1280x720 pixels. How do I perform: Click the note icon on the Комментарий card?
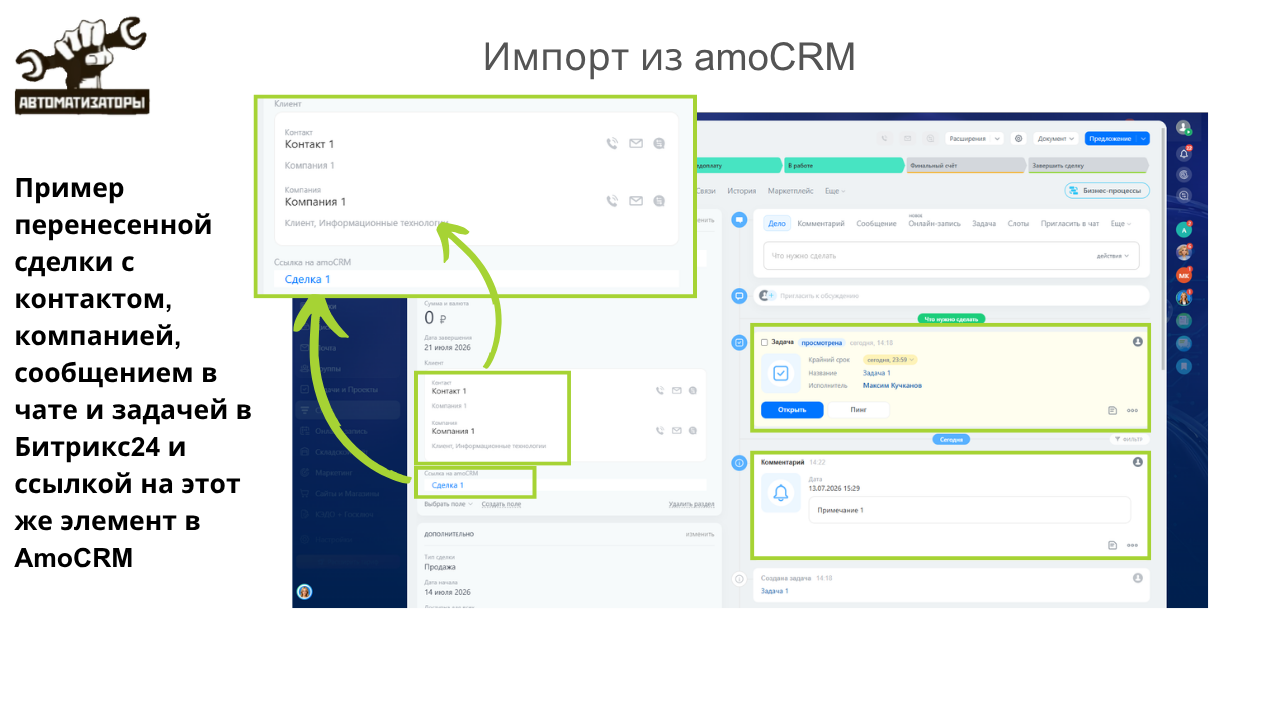[1112, 545]
